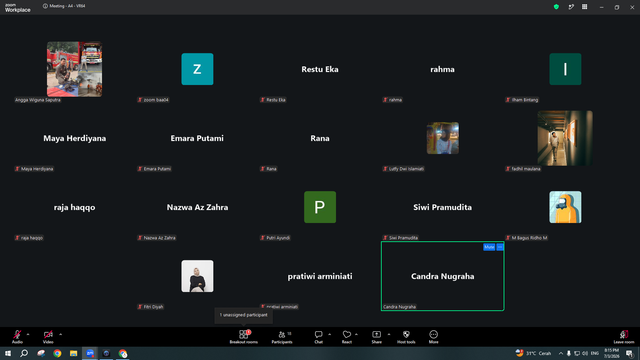The image size is (640, 360).
Task: Open the Participants list
Action: (282, 337)
